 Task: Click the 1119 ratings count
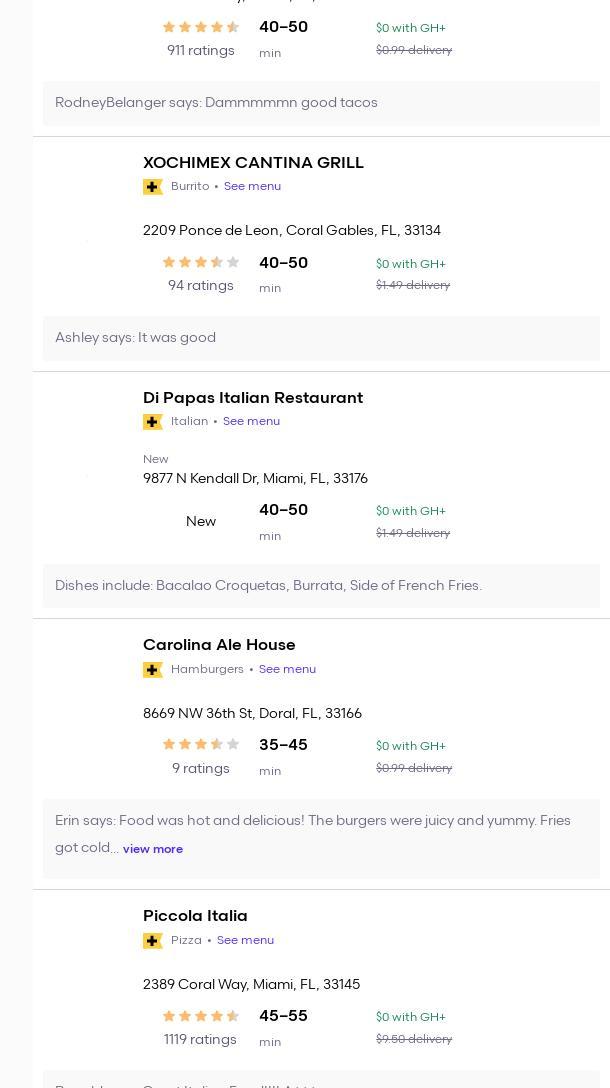[x=200, y=1040]
